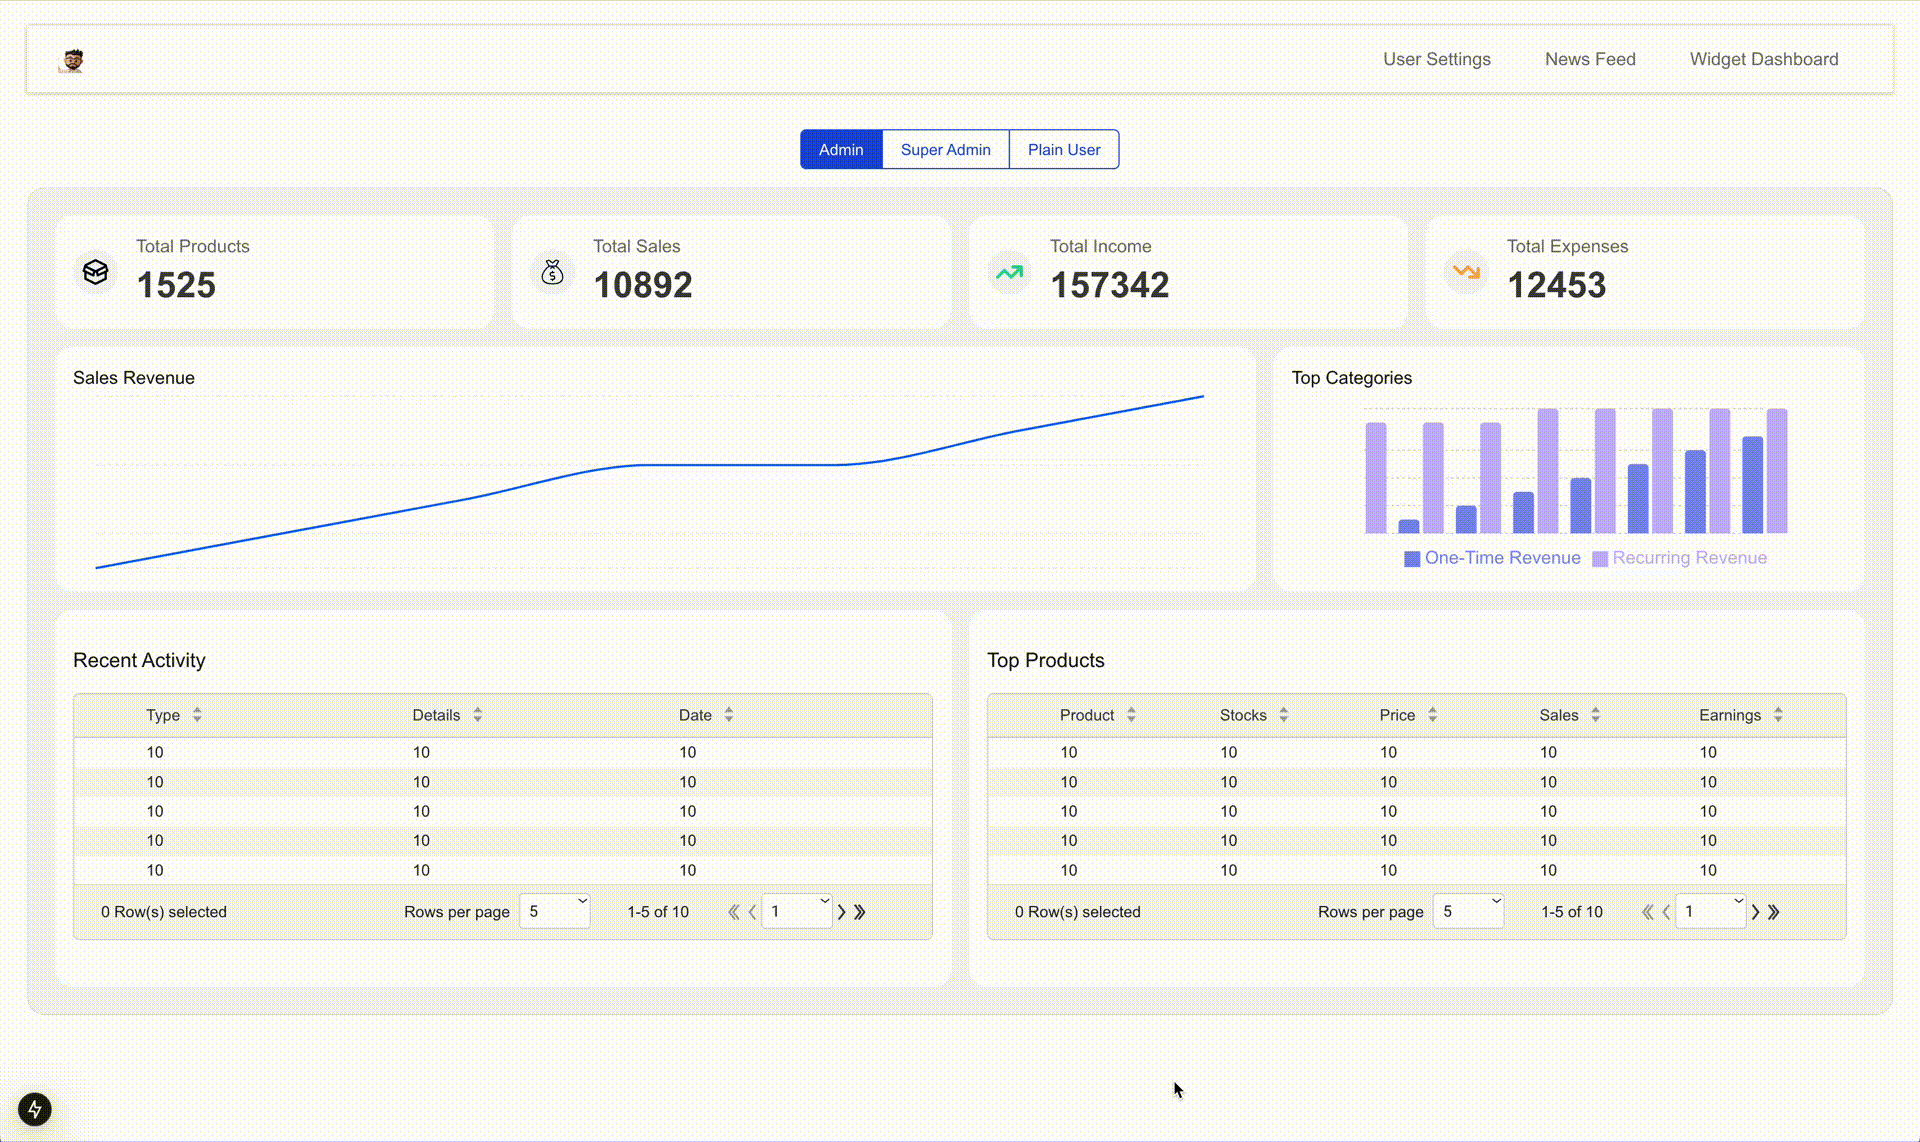Click the Earnings column sort arrow
The height and width of the screenshot is (1142, 1920).
[1780, 714]
